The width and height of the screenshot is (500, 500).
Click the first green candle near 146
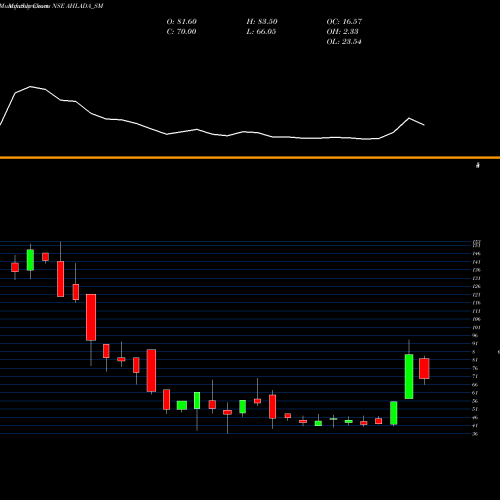pyautogui.click(x=30, y=260)
